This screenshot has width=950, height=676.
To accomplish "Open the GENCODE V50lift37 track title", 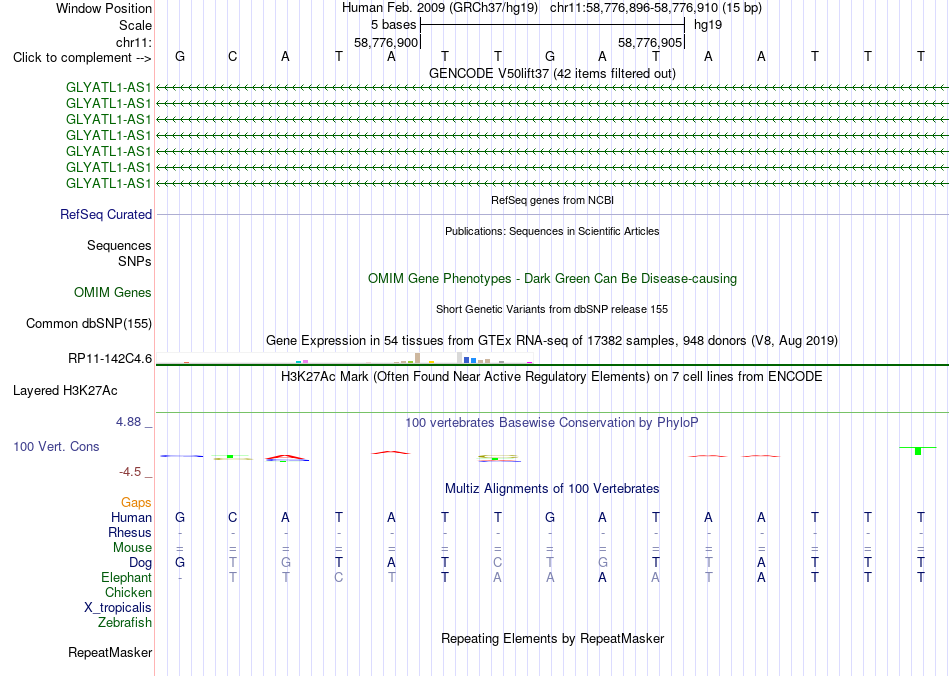I will tap(552, 73).
